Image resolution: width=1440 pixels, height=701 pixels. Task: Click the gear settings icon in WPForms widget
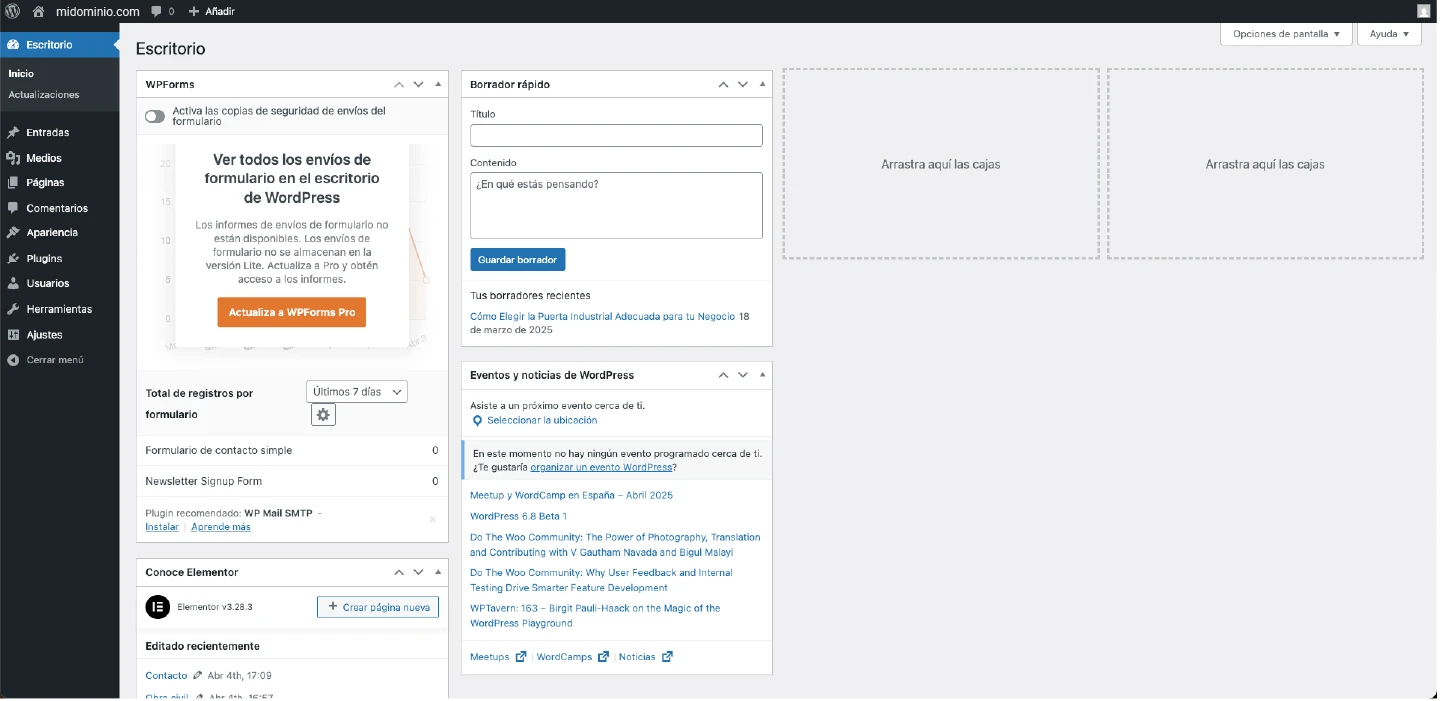(323, 414)
